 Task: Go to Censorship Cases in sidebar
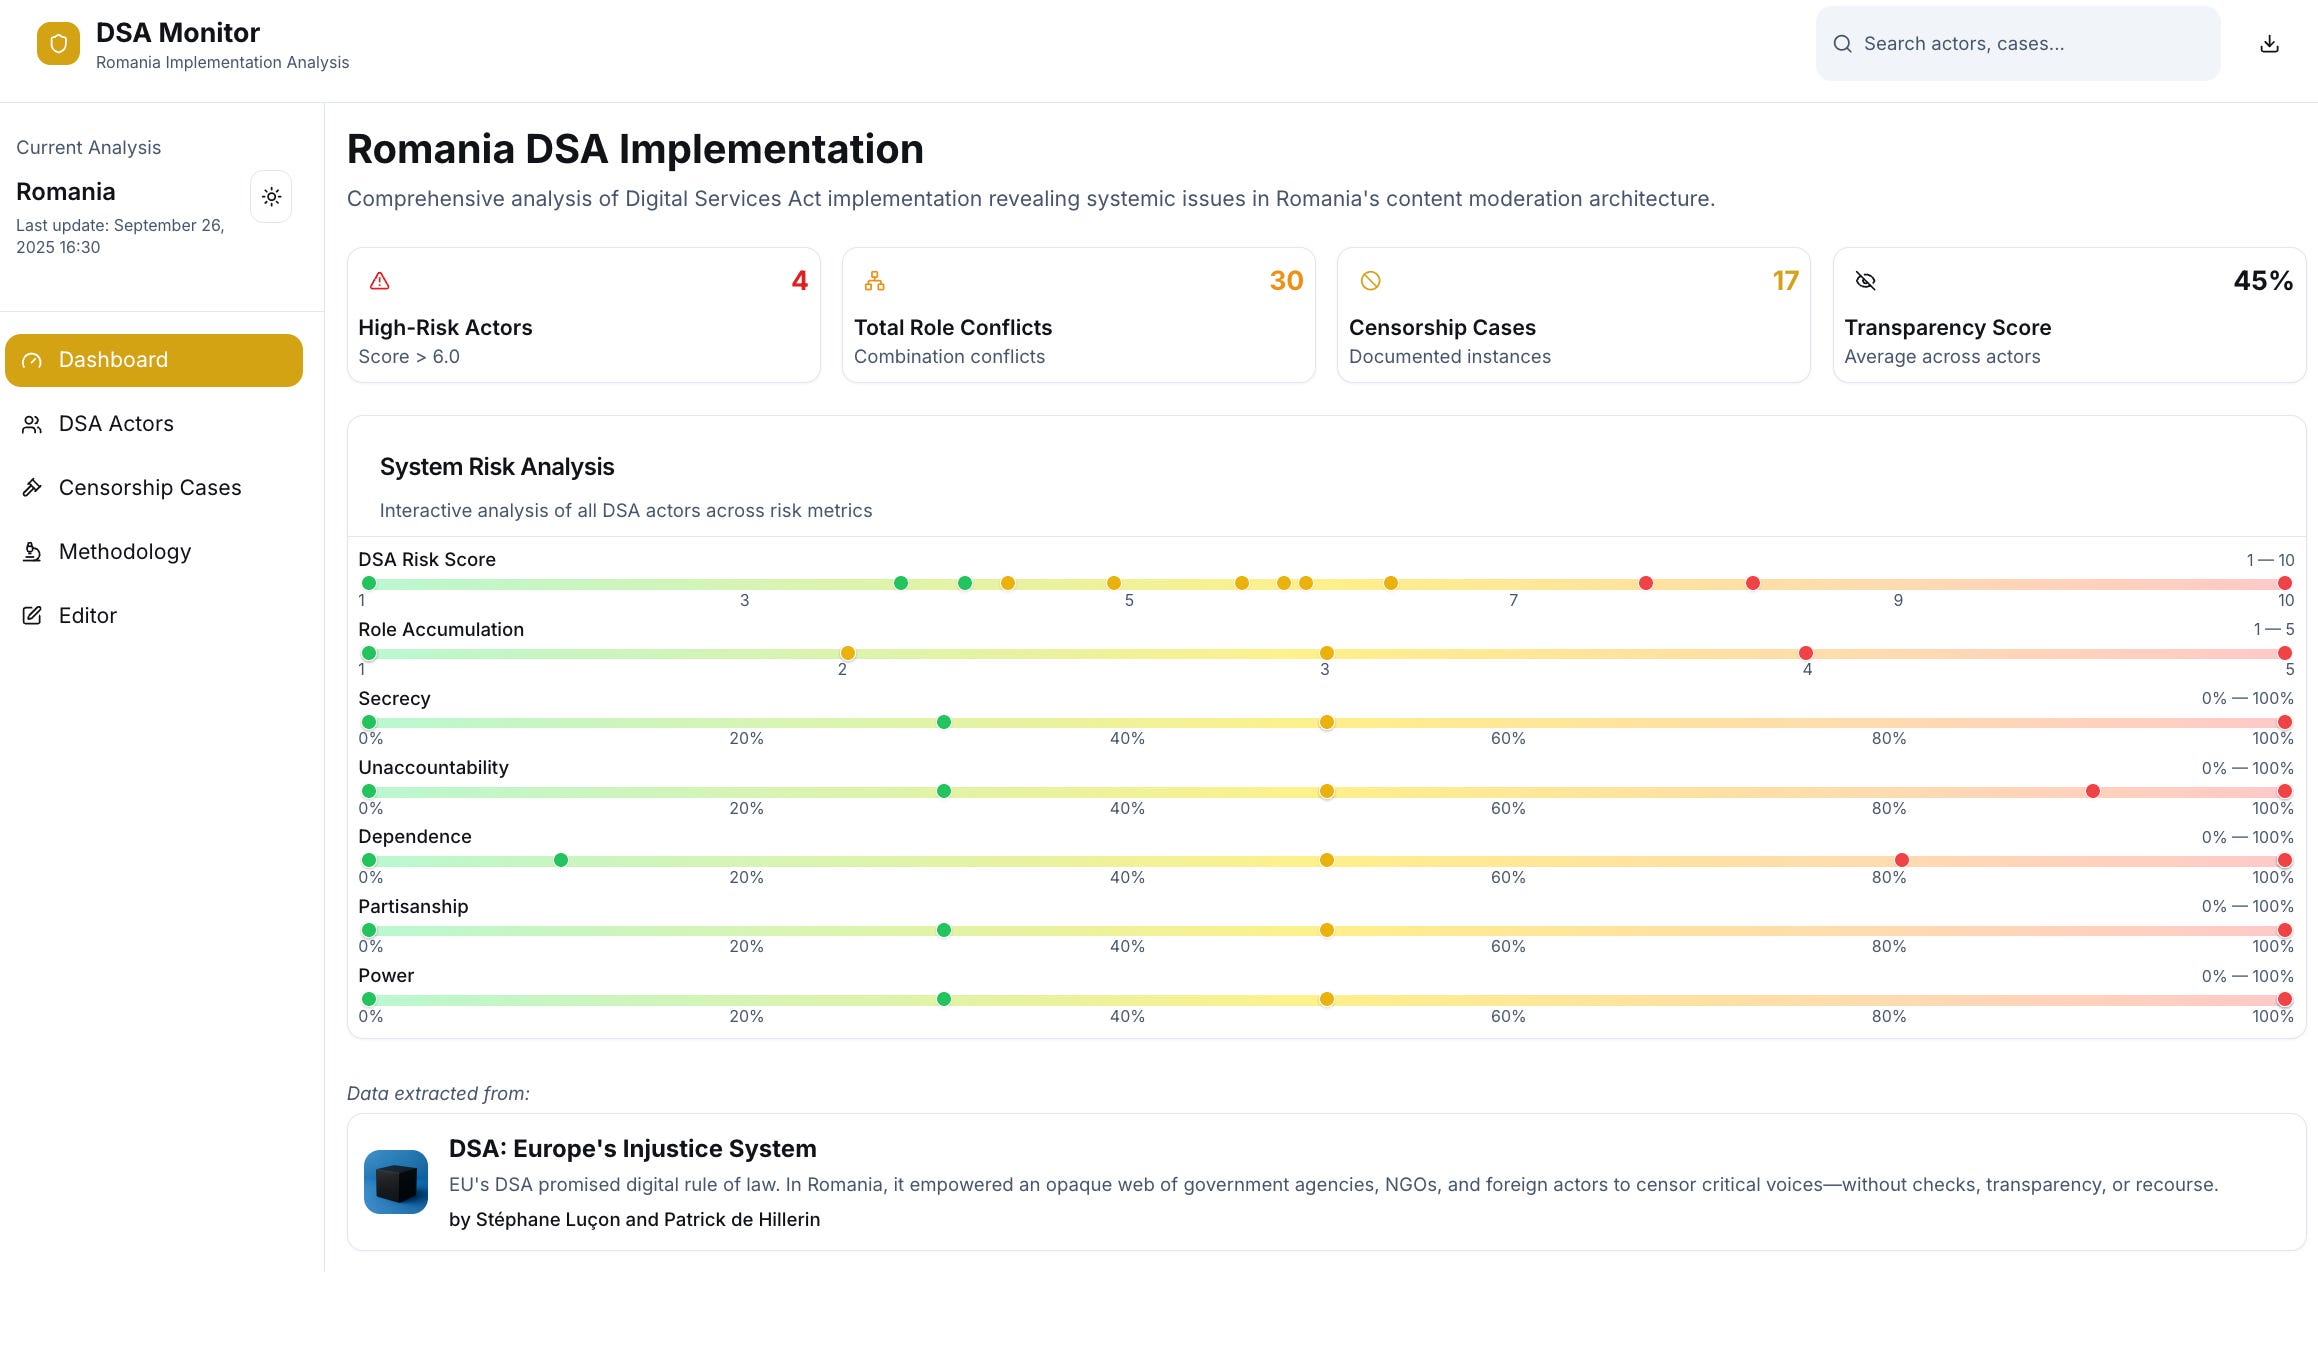154,488
